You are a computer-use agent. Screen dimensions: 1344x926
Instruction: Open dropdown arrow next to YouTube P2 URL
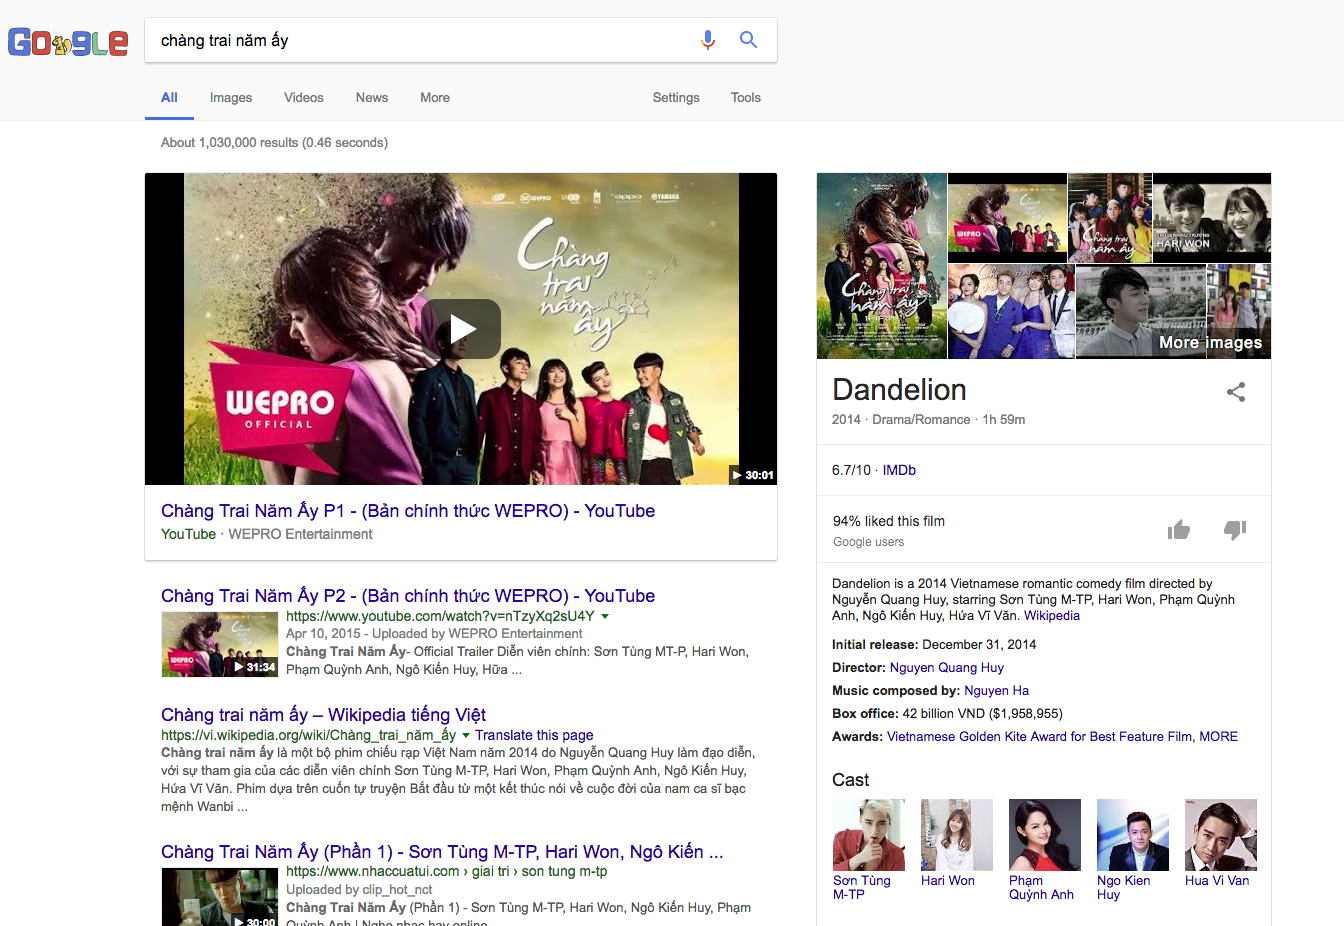coord(605,617)
